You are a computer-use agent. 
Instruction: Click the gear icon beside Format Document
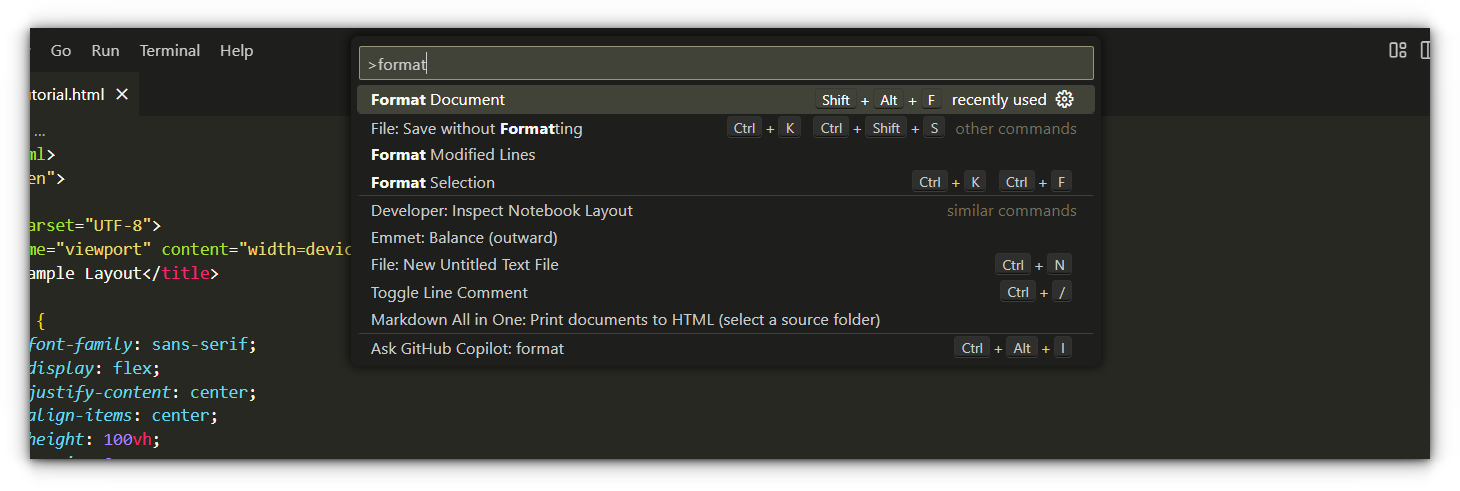pos(1064,99)
